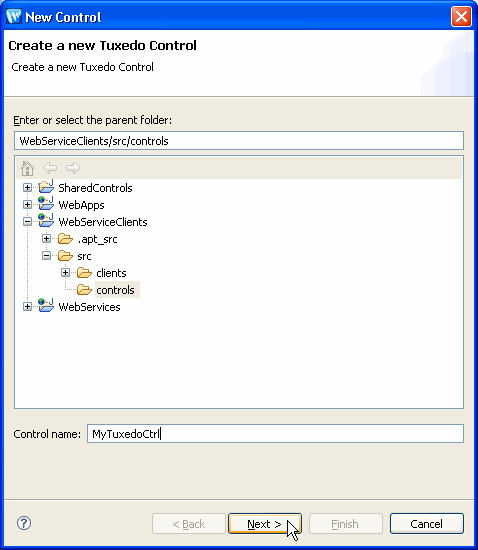Collapse the src folder node
Screen dimensions: 478x550
46,256
